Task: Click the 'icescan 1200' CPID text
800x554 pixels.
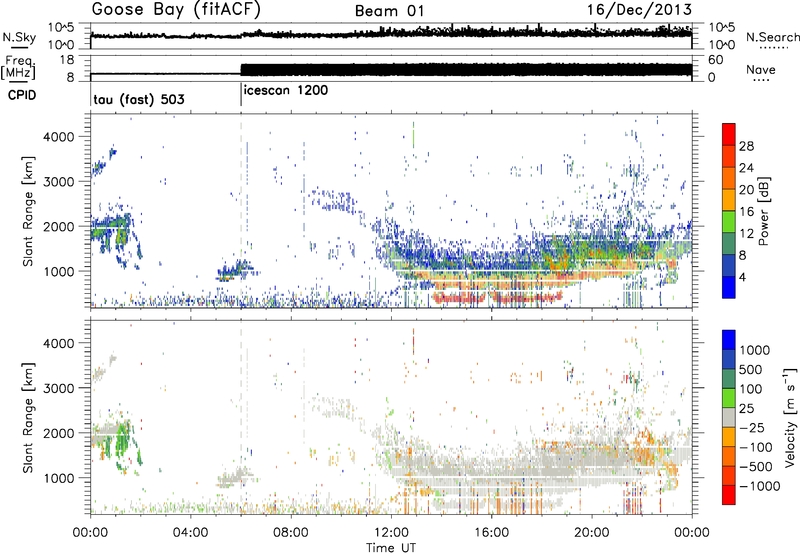Action: tap(286, 91)
